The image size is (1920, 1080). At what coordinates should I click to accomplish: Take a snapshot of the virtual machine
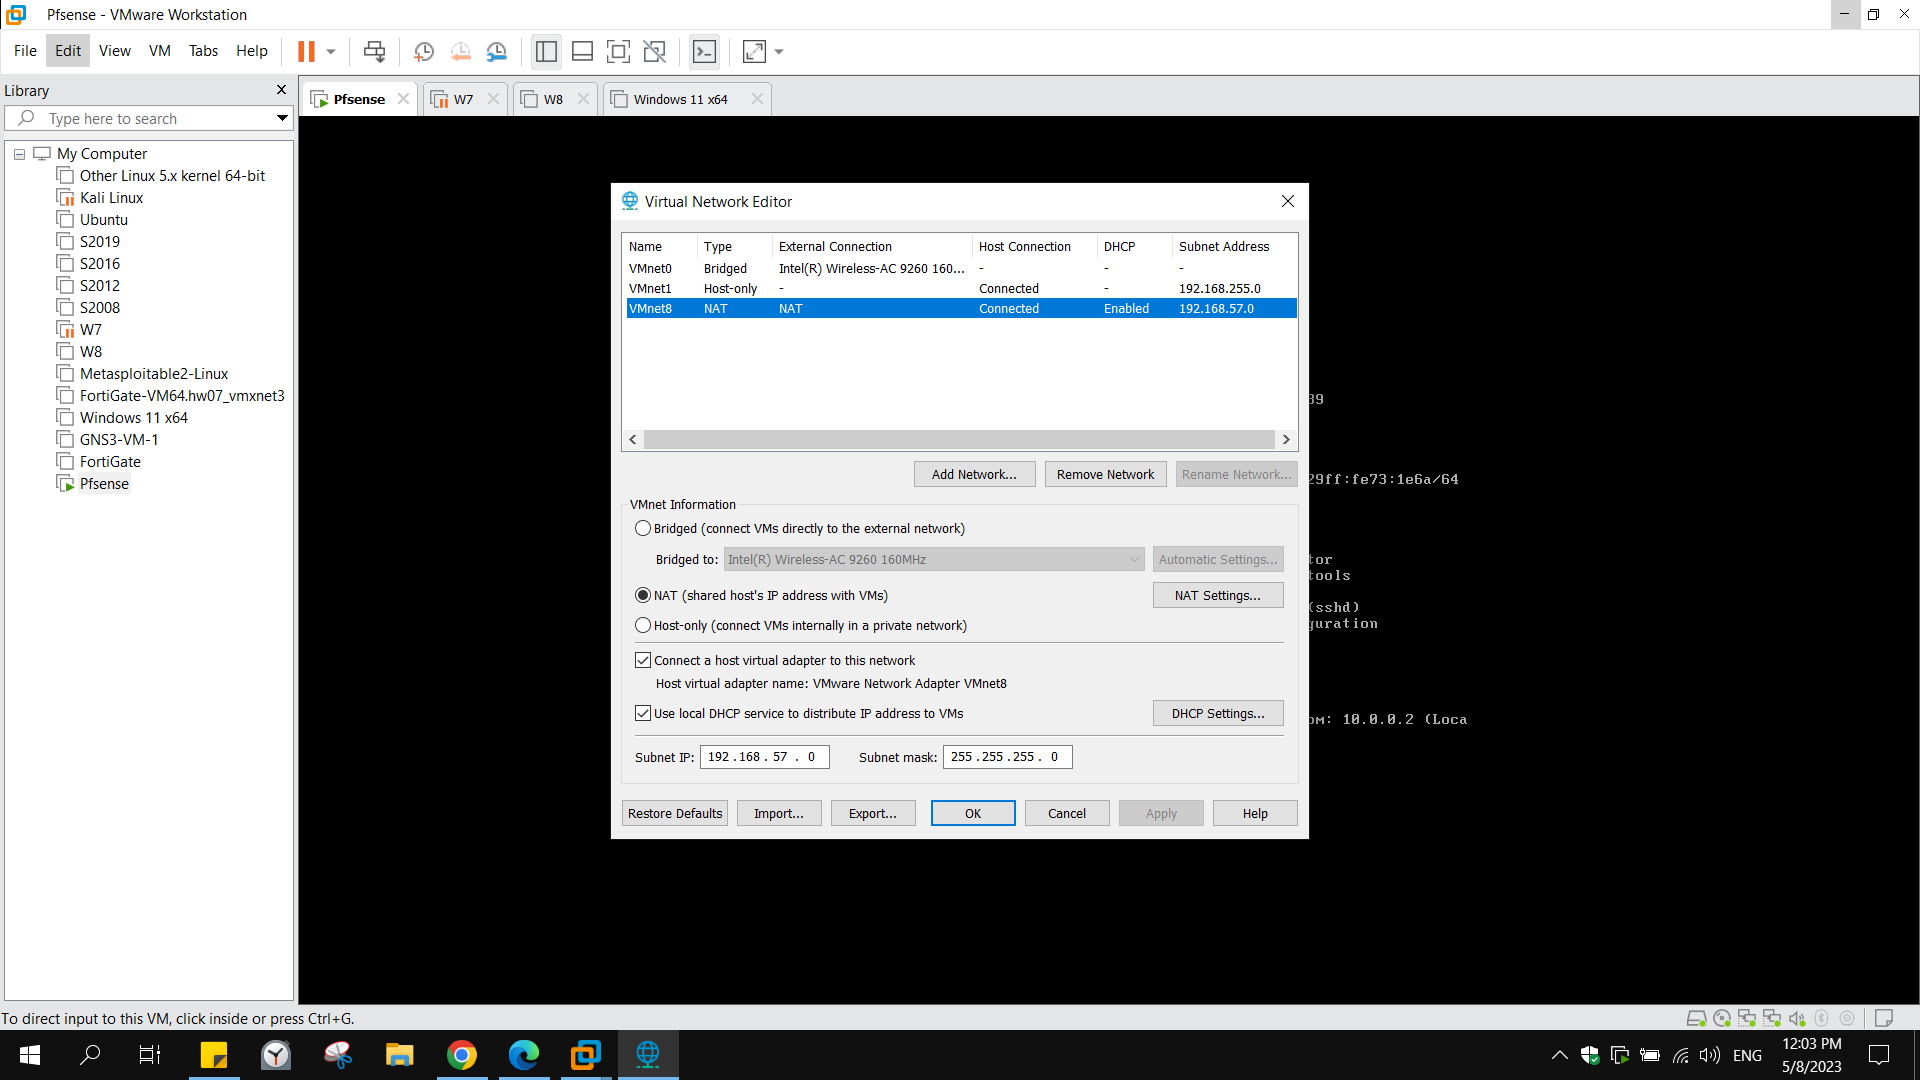[x=423, y=51]
